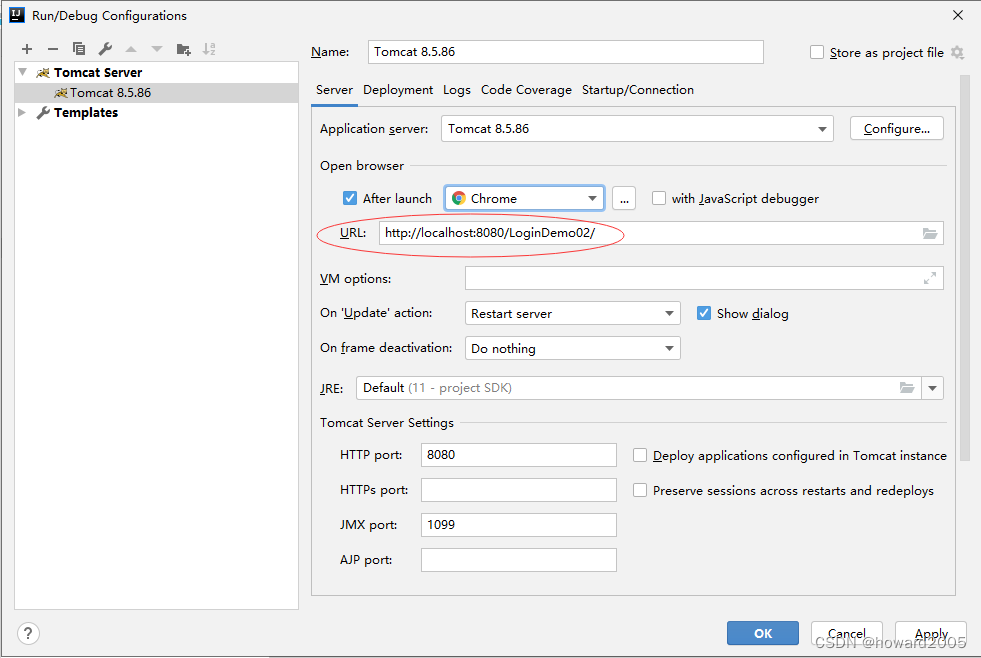Select the Tomcat Server tree item
The image size is (981, 658).
156,73
